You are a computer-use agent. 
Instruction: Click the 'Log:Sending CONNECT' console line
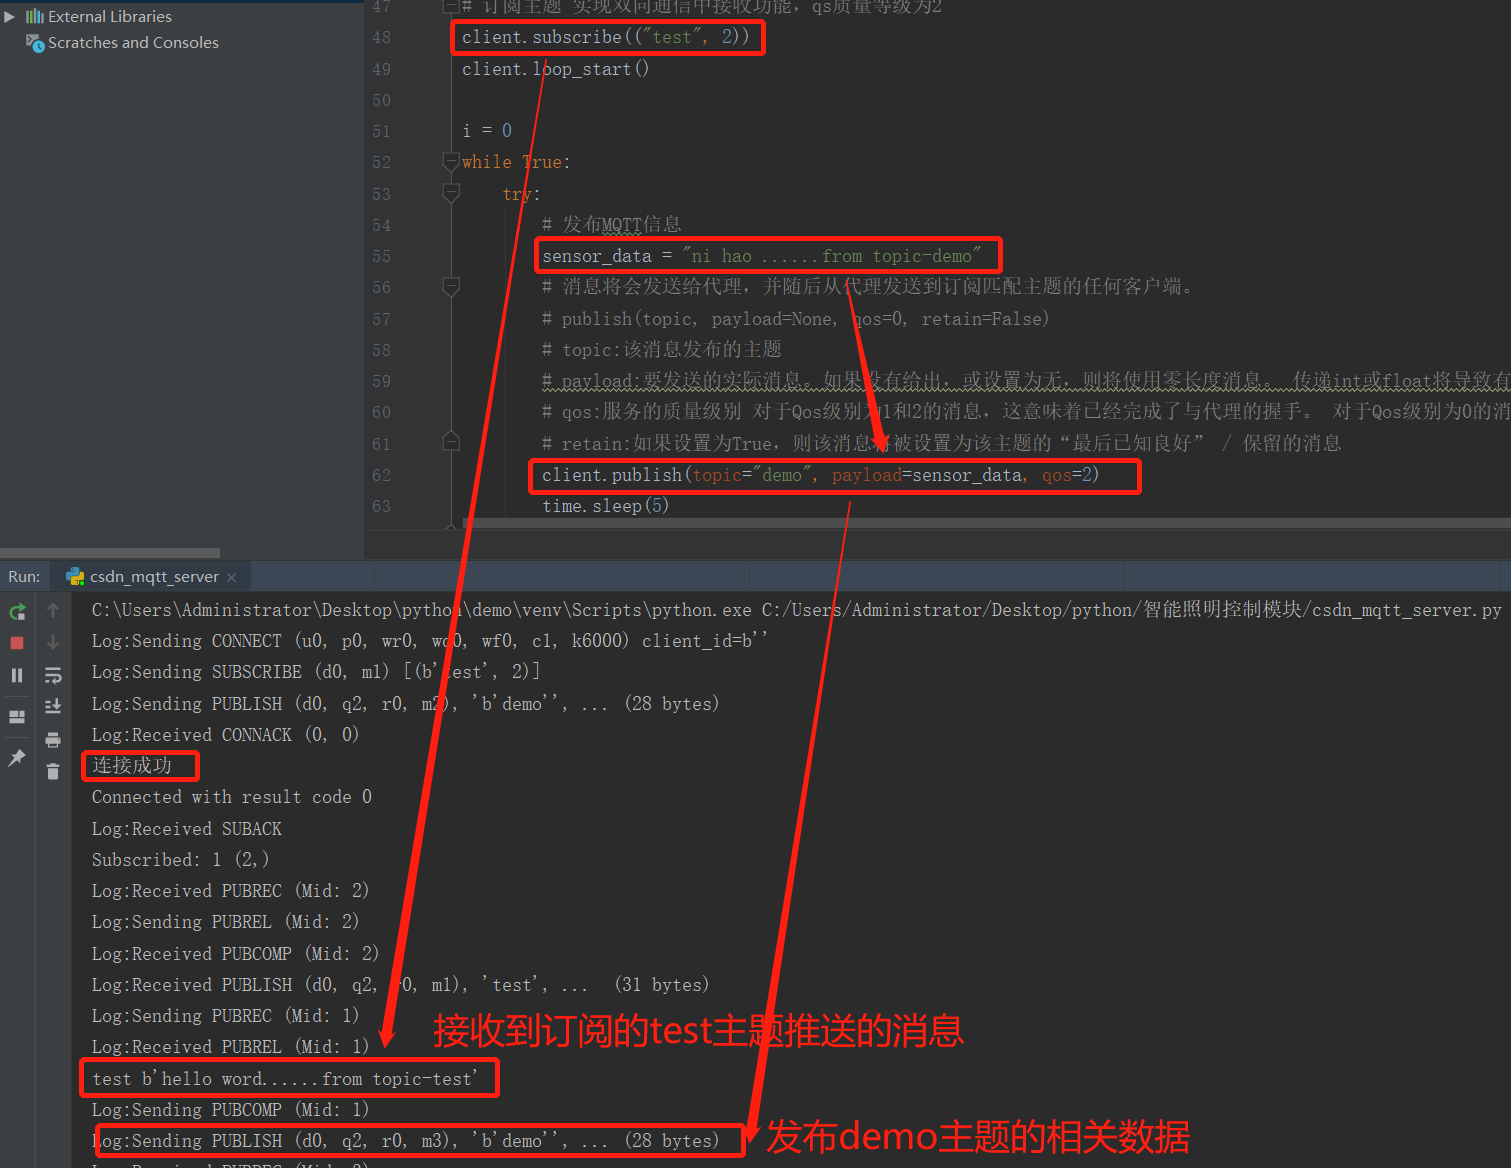click(x=429, y=641)
